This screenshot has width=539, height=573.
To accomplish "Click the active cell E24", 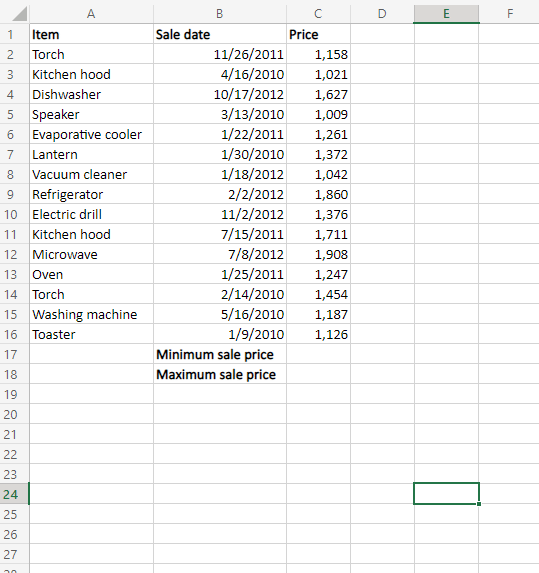I will (446, 494).
